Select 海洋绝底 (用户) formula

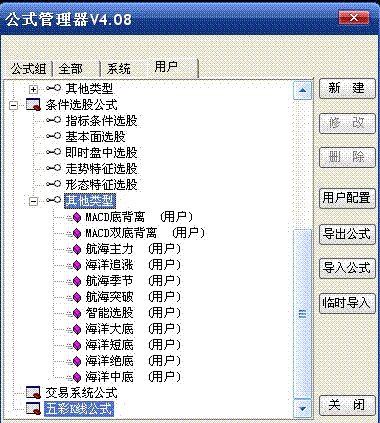133,361
